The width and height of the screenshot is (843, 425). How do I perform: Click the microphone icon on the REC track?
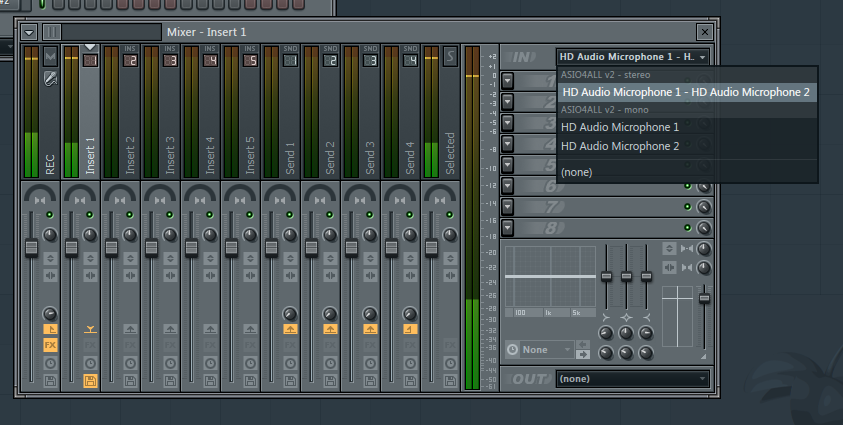pos(50,78)
